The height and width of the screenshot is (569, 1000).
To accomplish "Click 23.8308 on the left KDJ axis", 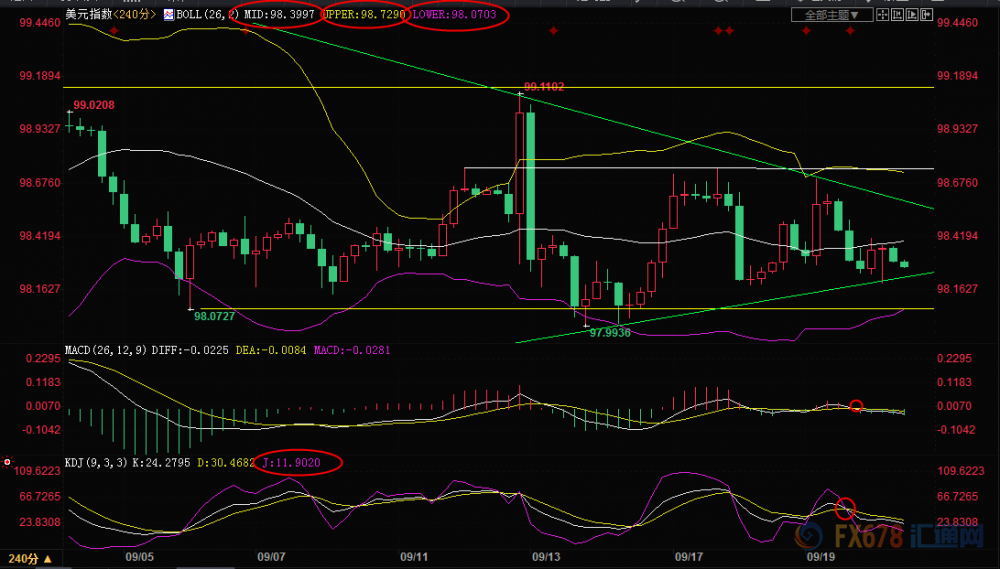I will coord(40,522).
